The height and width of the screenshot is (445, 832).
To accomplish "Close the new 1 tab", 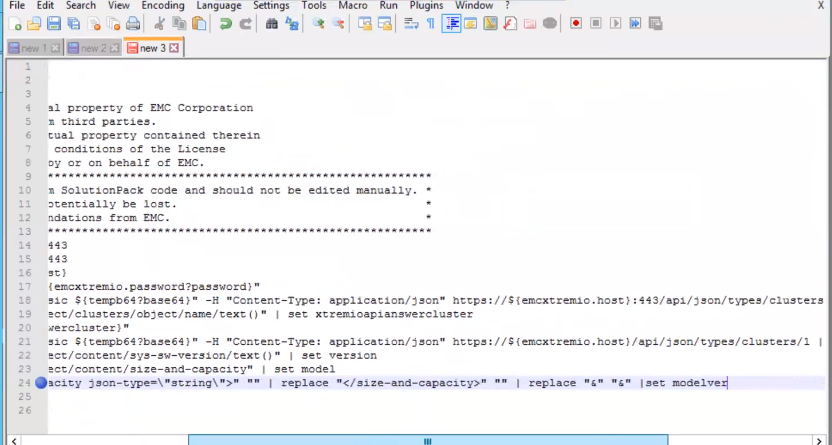I will pyautogui.click(x=55, y=48).
